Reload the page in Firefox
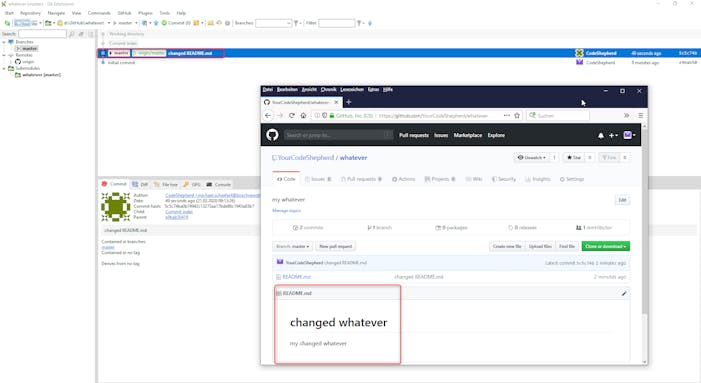Screen dimensions: 701x383 [291, 115]
